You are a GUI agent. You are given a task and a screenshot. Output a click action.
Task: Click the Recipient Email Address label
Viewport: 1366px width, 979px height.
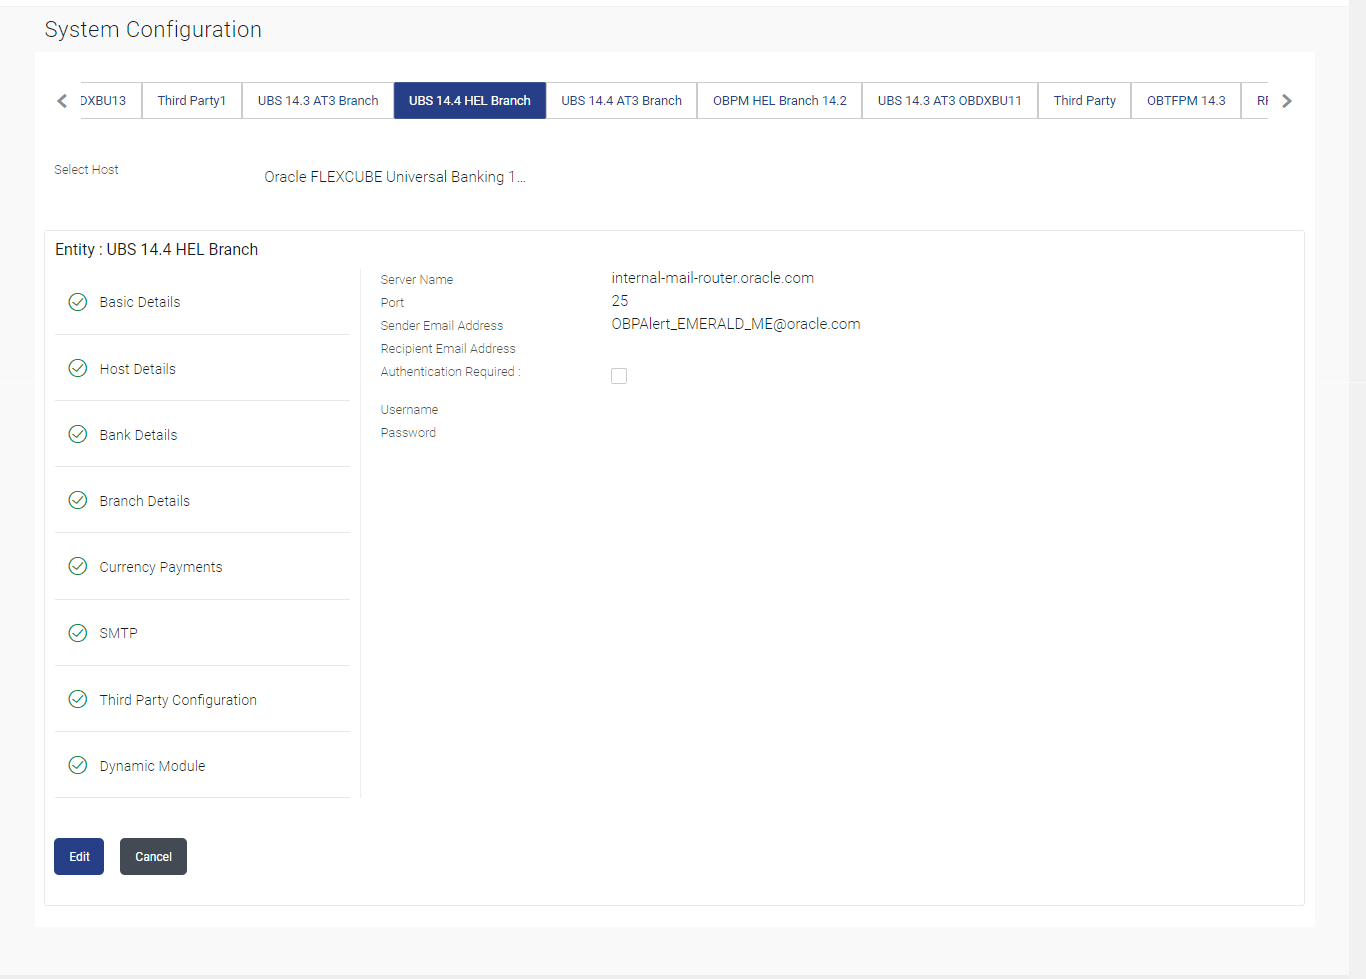click(x=448, y=349)
